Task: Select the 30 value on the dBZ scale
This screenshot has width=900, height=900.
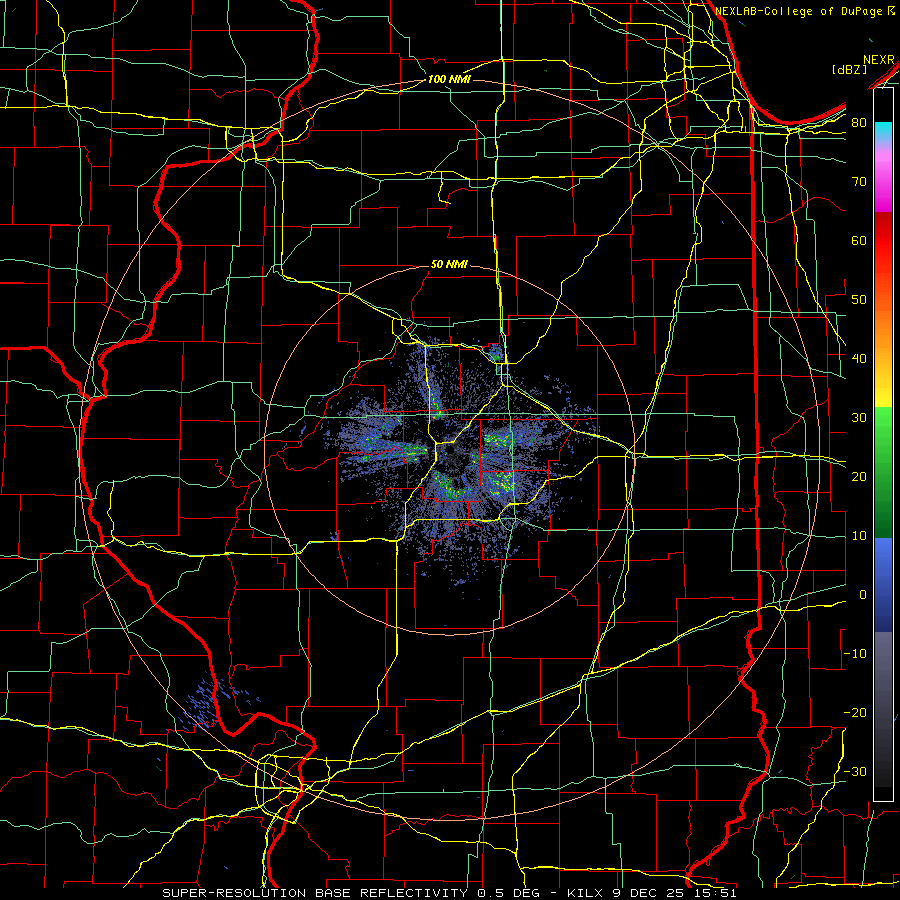Action: click(859, 417)
